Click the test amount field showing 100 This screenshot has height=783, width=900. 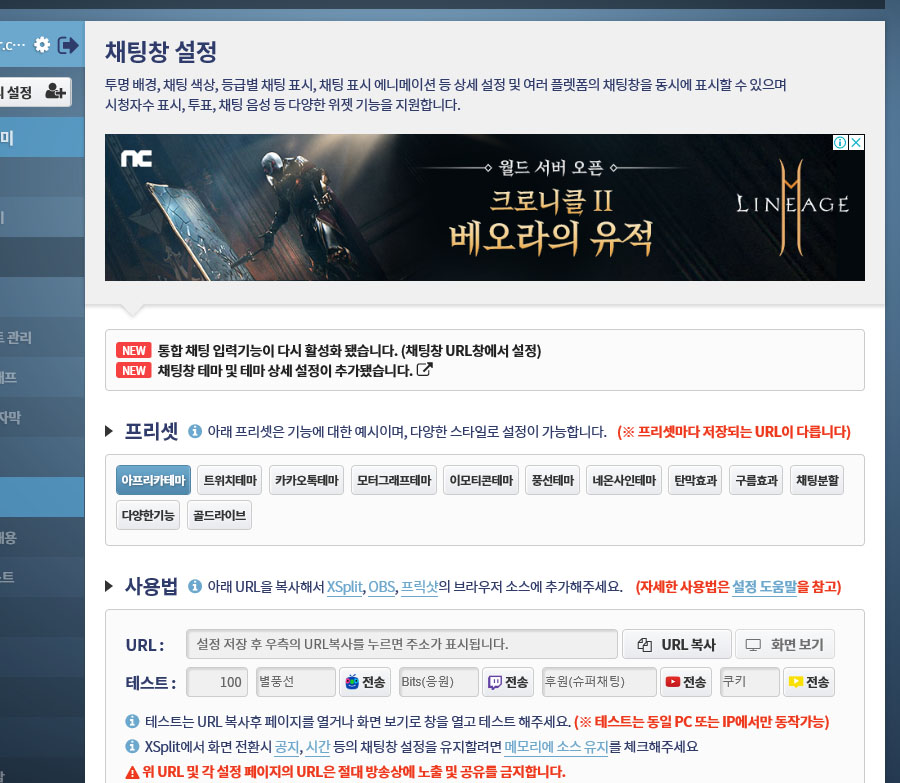[x=217, y=682]
